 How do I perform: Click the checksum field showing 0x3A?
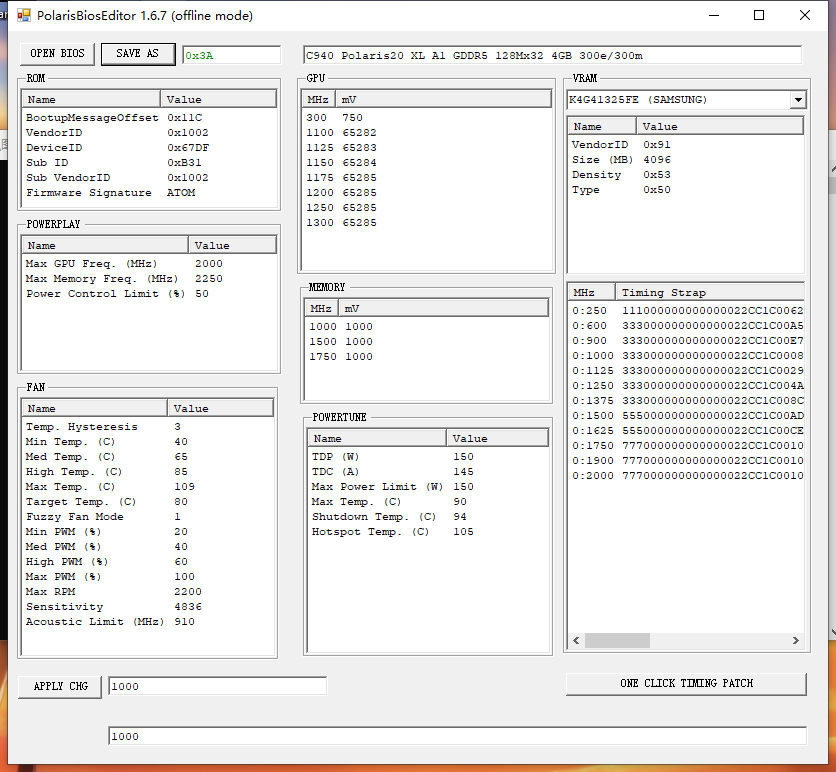[x=231, y=55]
